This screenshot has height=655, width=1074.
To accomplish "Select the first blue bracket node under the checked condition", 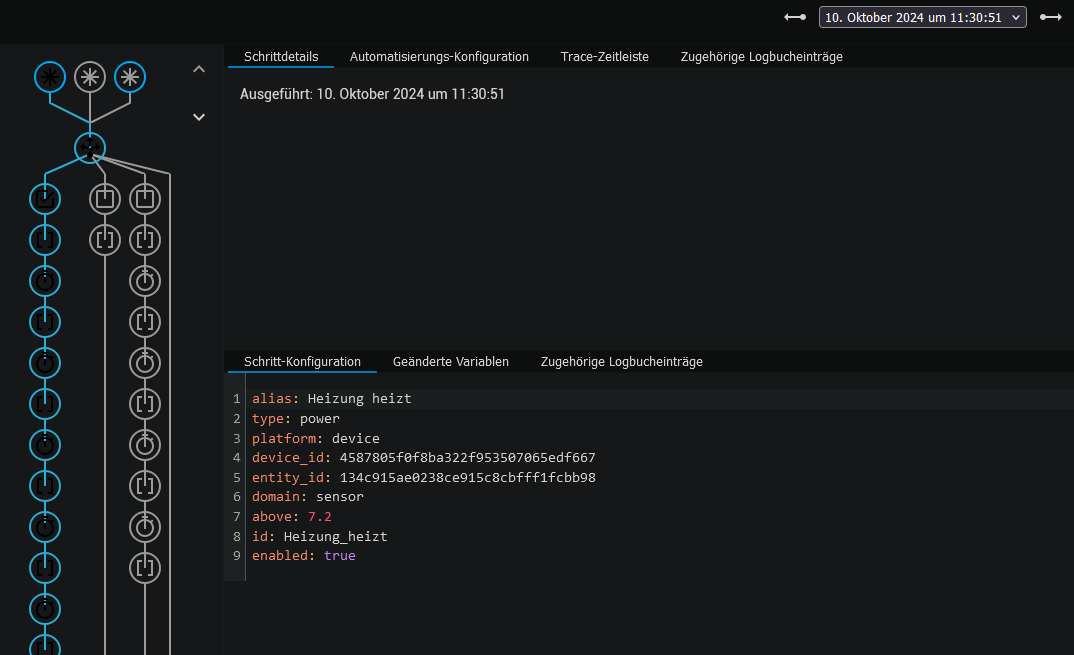I will (45, 240).
